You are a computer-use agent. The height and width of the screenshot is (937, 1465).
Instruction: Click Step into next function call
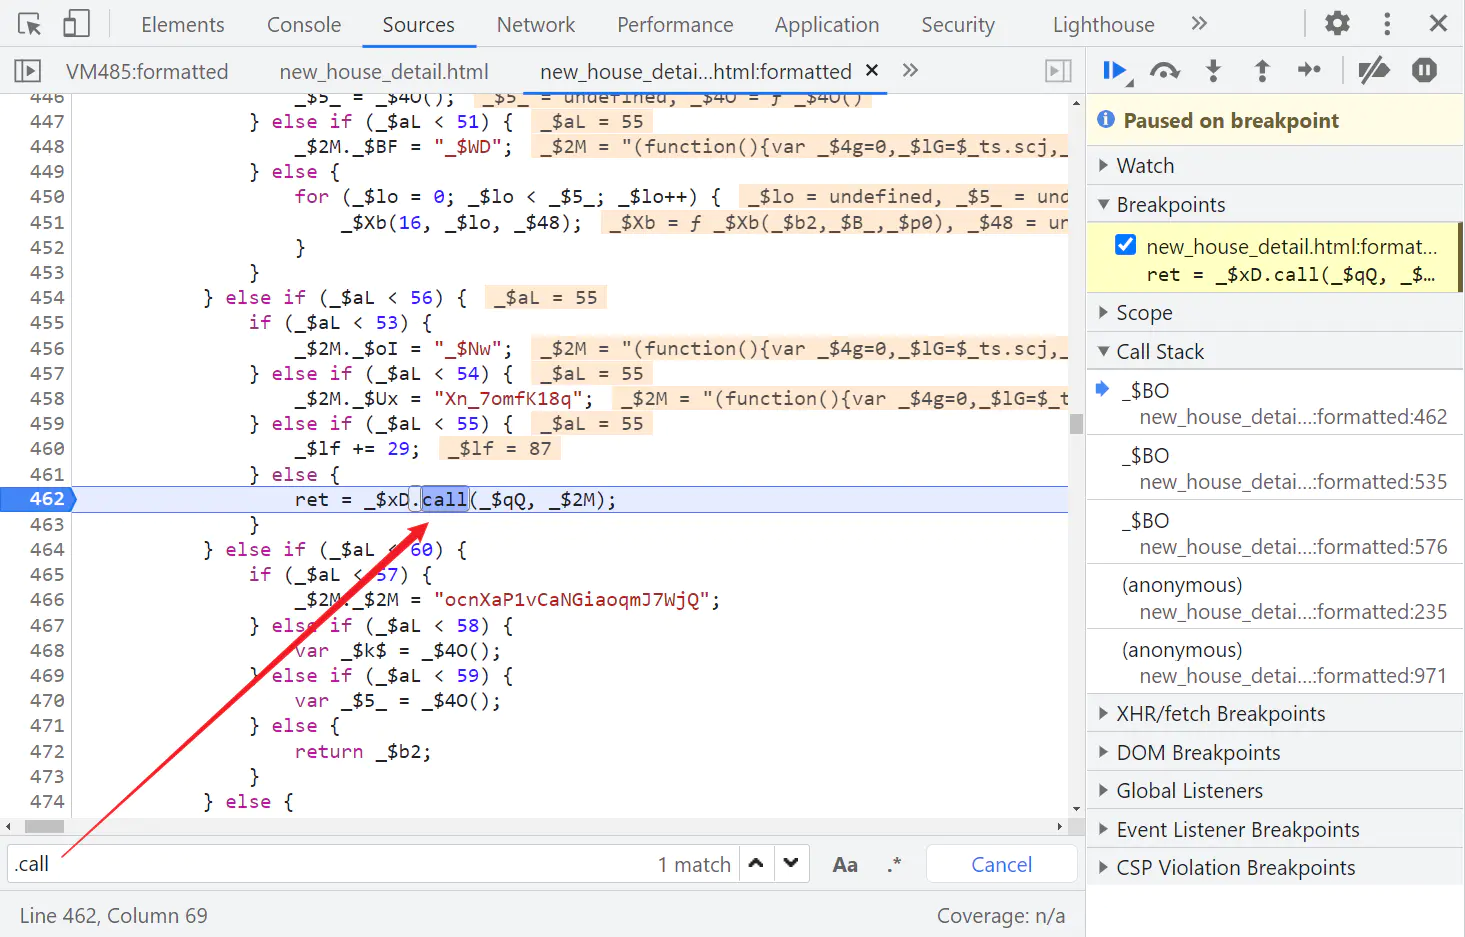pyautogui.click(x=1213, y=71)
